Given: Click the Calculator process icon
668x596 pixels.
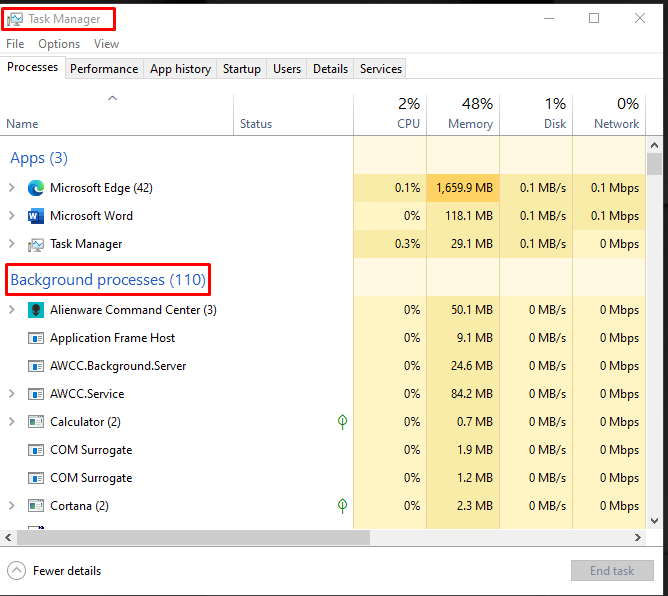Looking at the screenshot, I should coord(36,422).
